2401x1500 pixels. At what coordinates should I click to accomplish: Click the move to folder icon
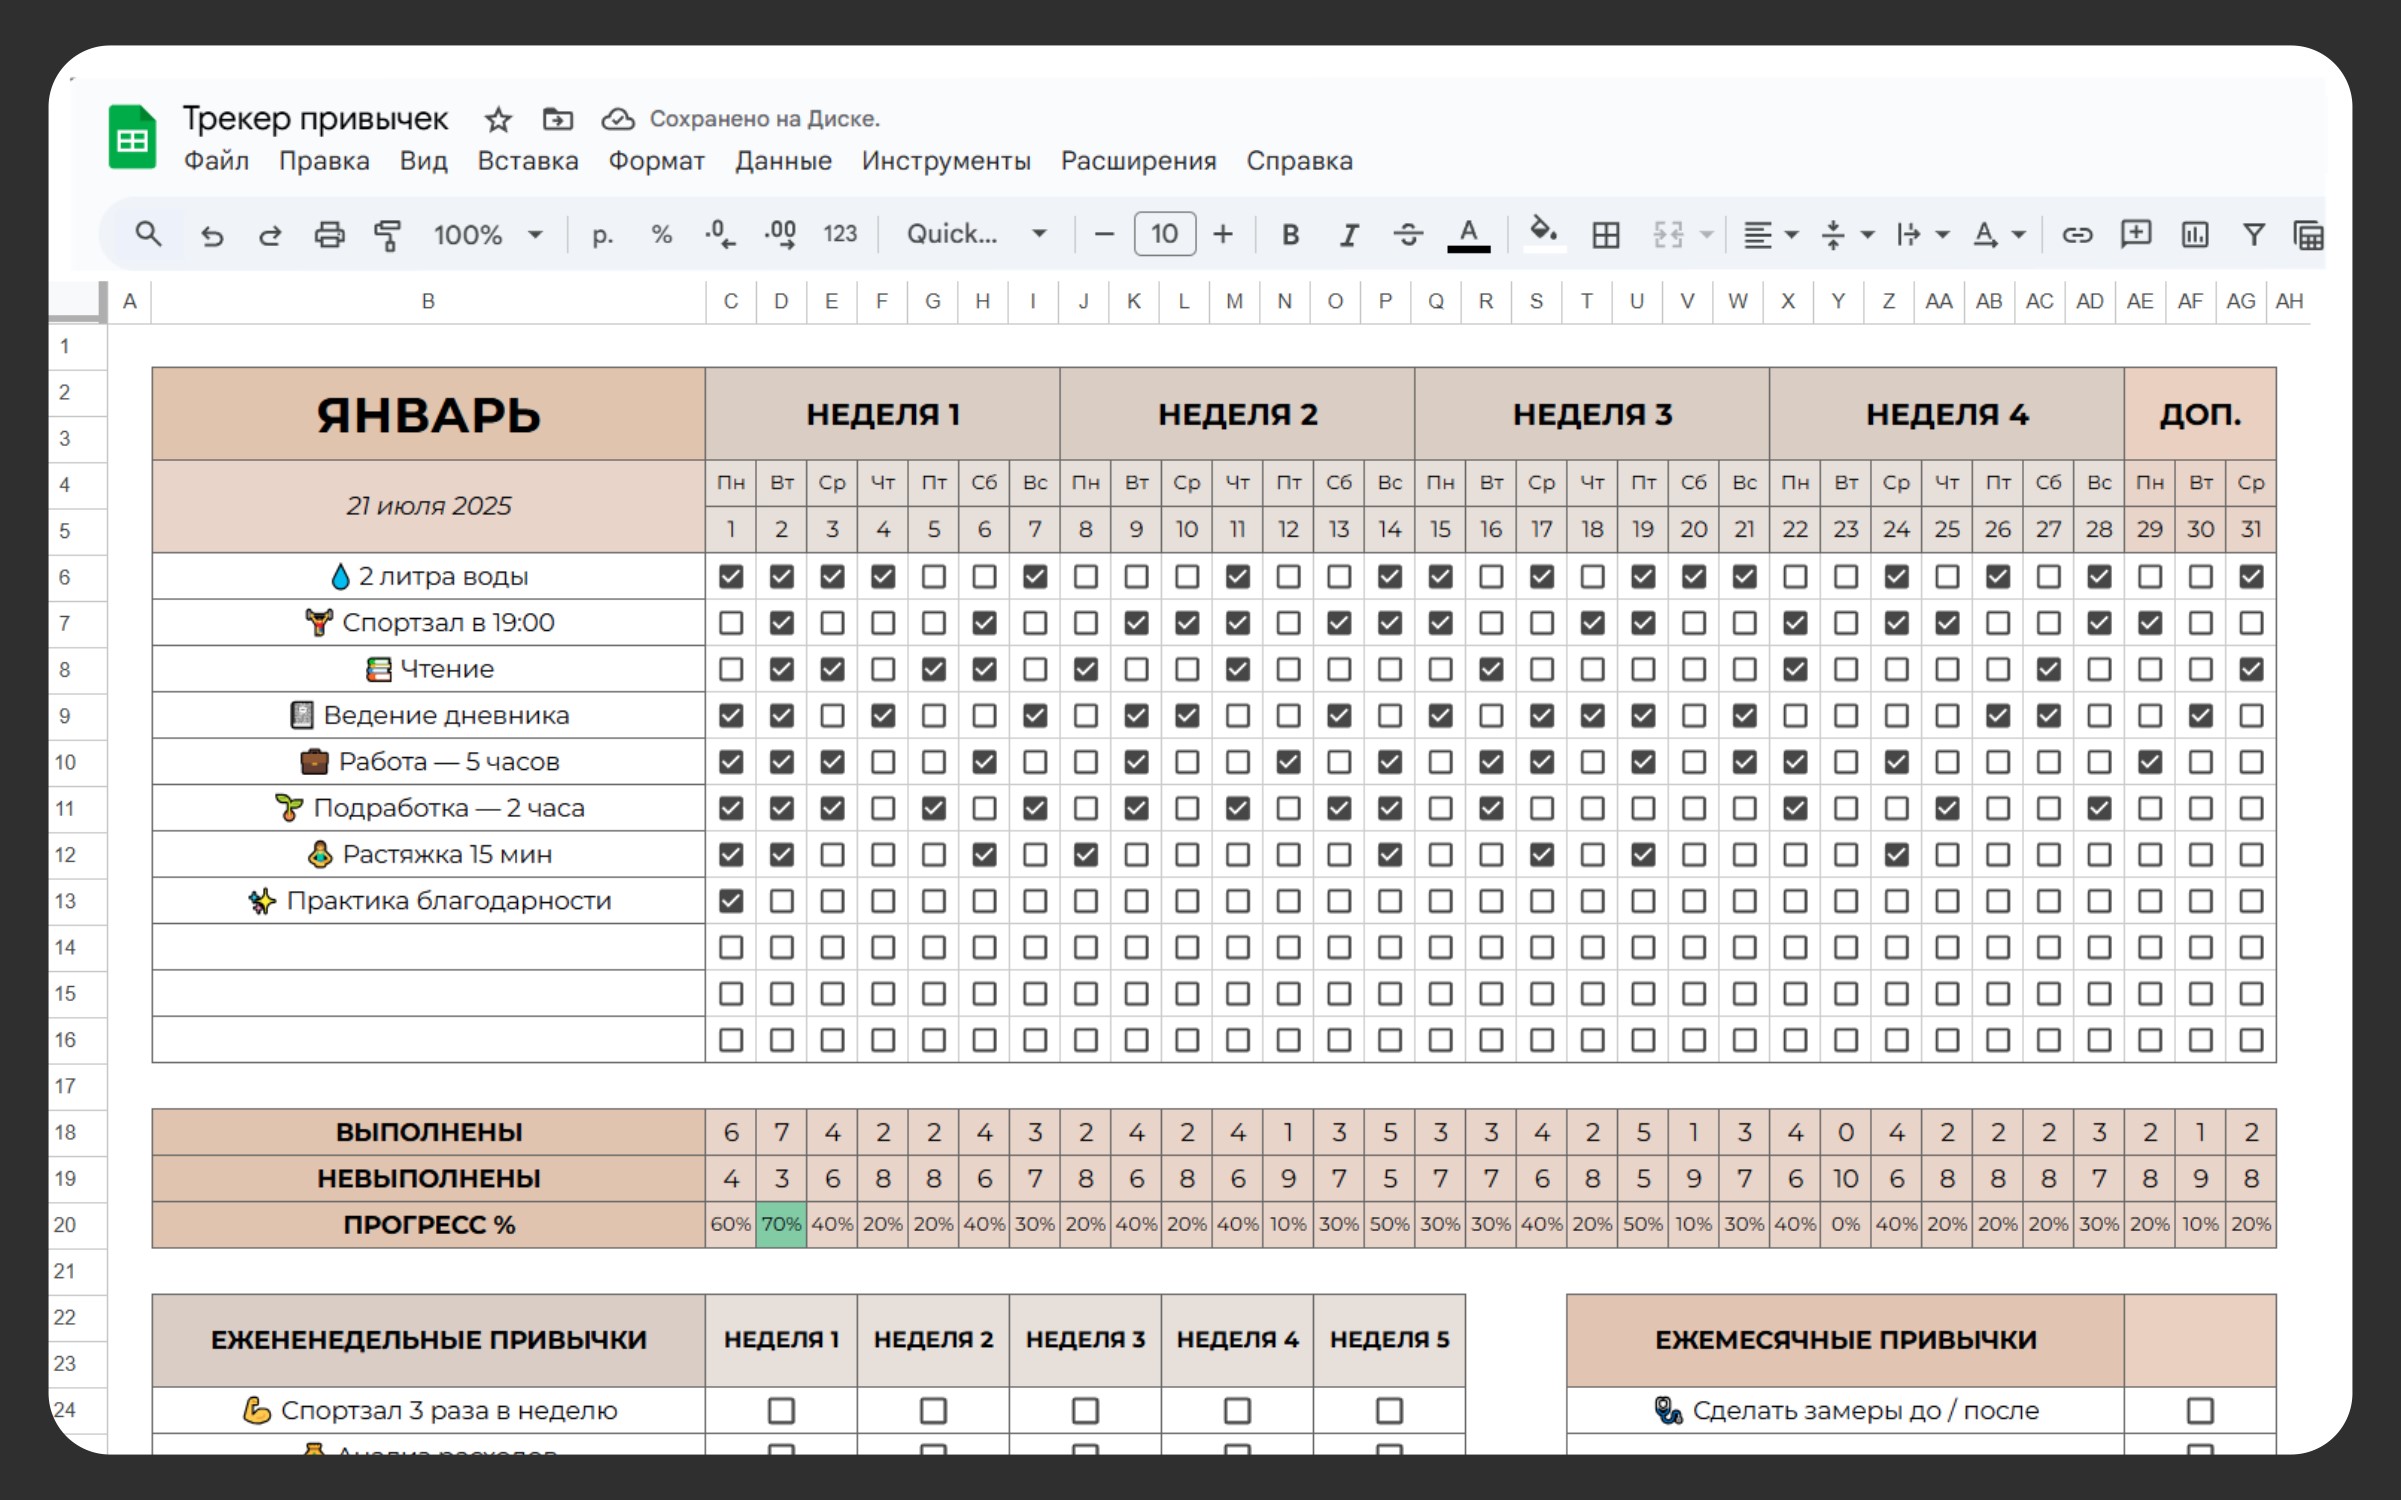coord(557,120)
